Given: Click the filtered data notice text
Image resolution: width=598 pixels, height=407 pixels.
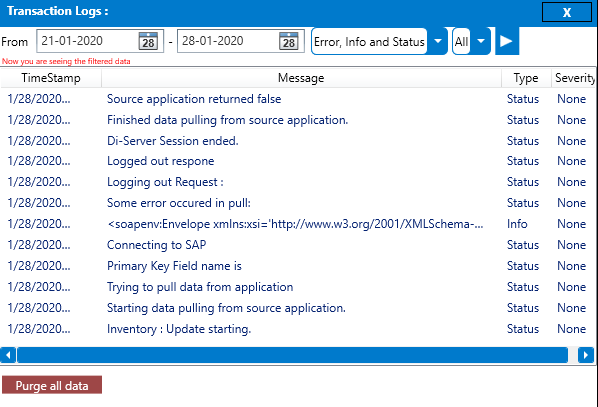Looking at the screenshot, I should [x=66, y=61].
